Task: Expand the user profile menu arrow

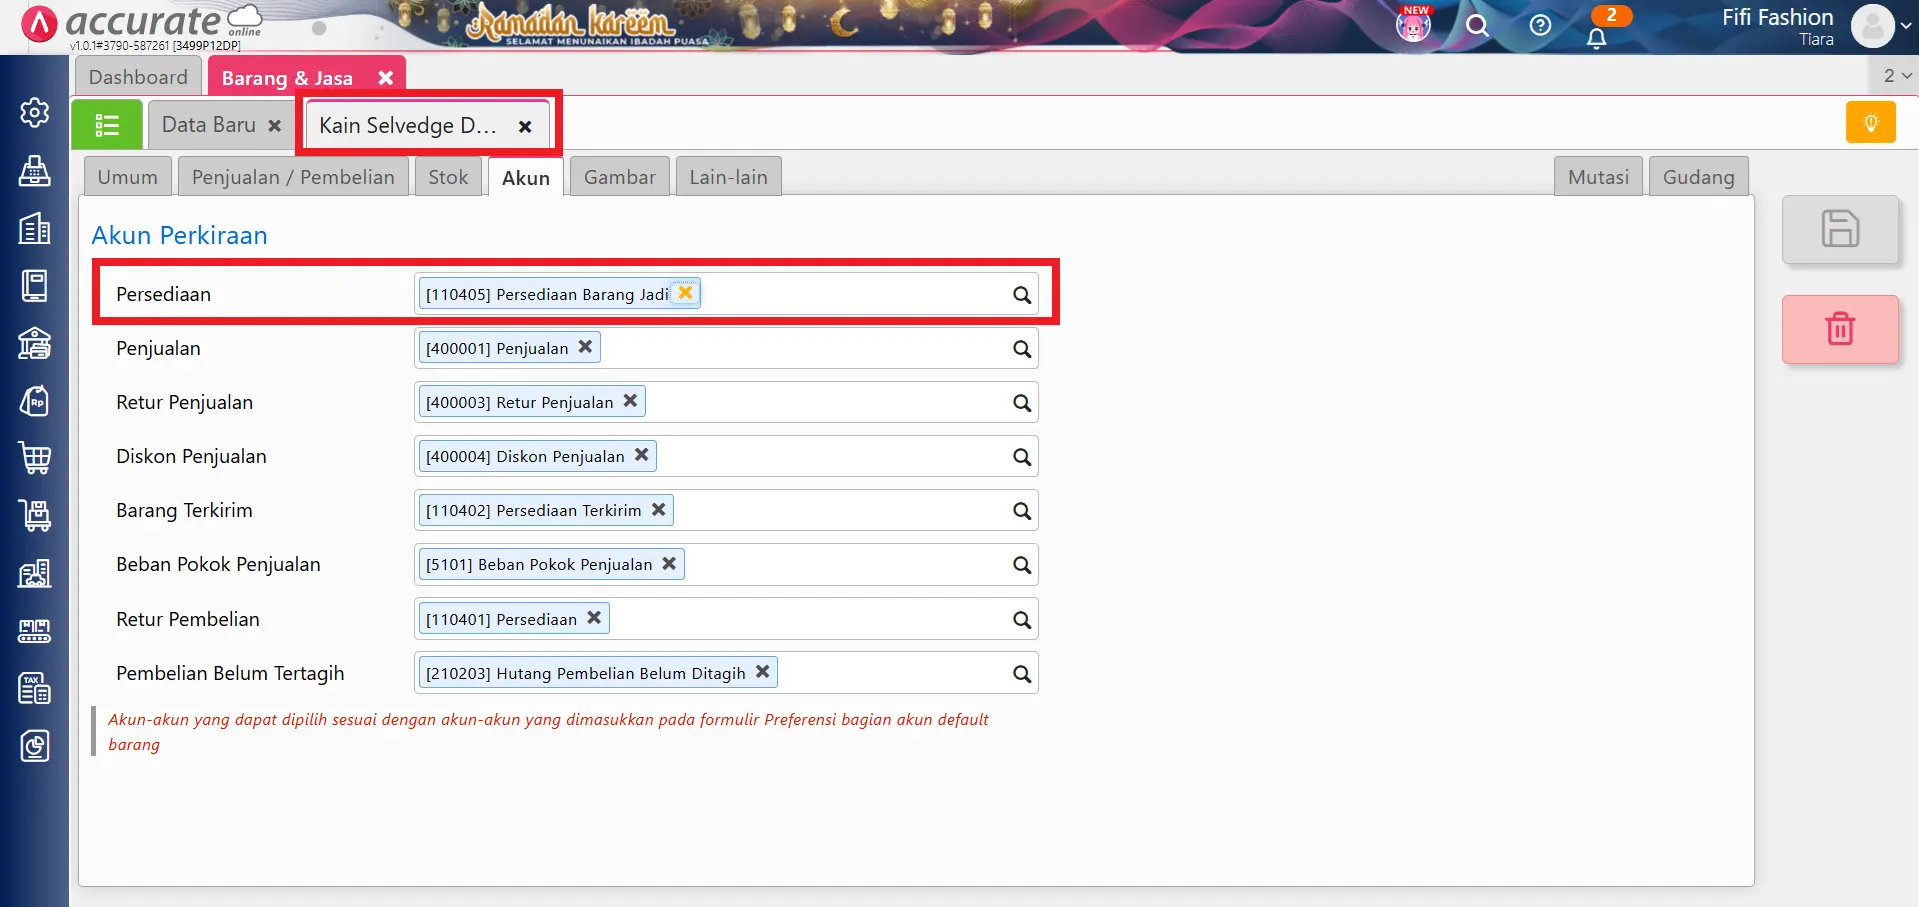Action: [1905, 27]
